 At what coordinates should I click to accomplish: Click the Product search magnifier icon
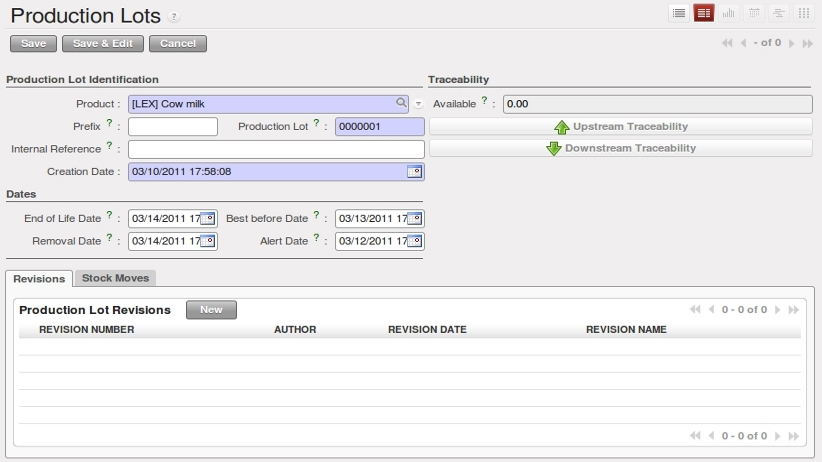(x=402, y=103)
